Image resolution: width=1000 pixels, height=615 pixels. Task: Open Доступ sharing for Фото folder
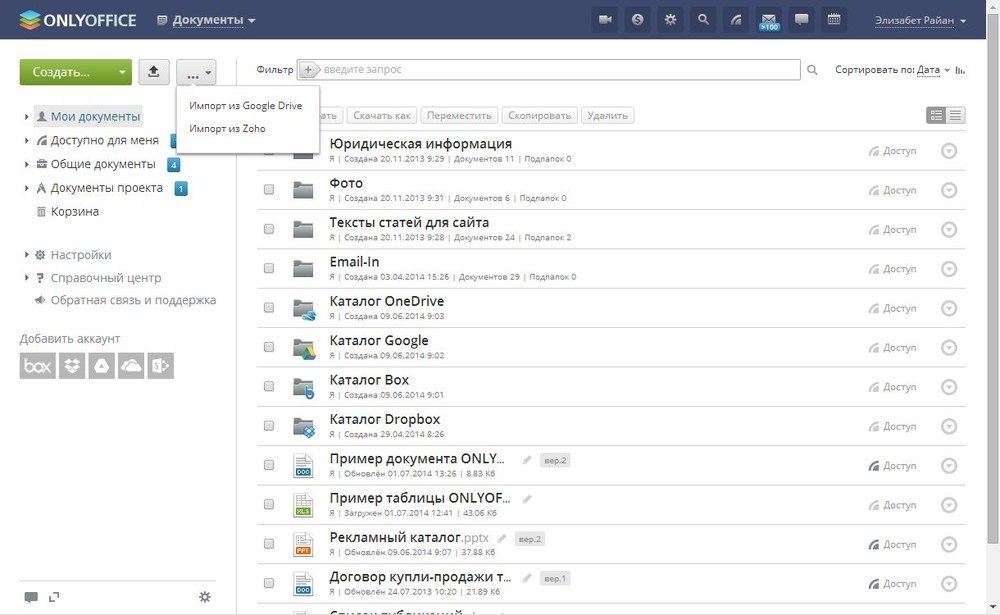(x=893, y=190)
